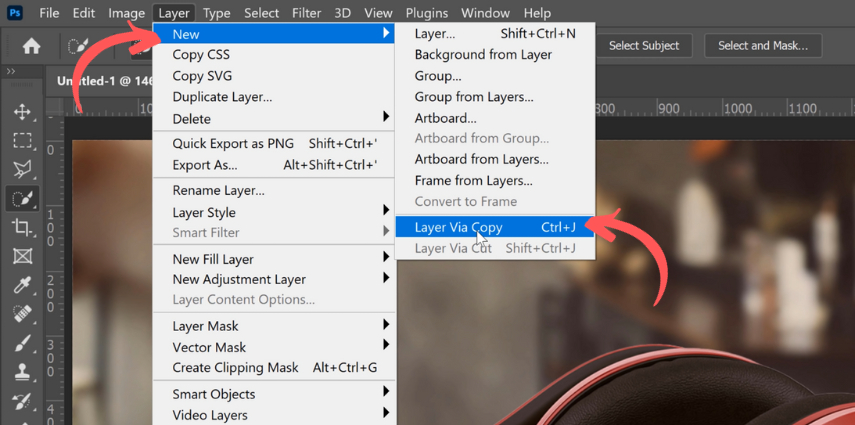Expand the Video Layers submenu

pos(274,415)
